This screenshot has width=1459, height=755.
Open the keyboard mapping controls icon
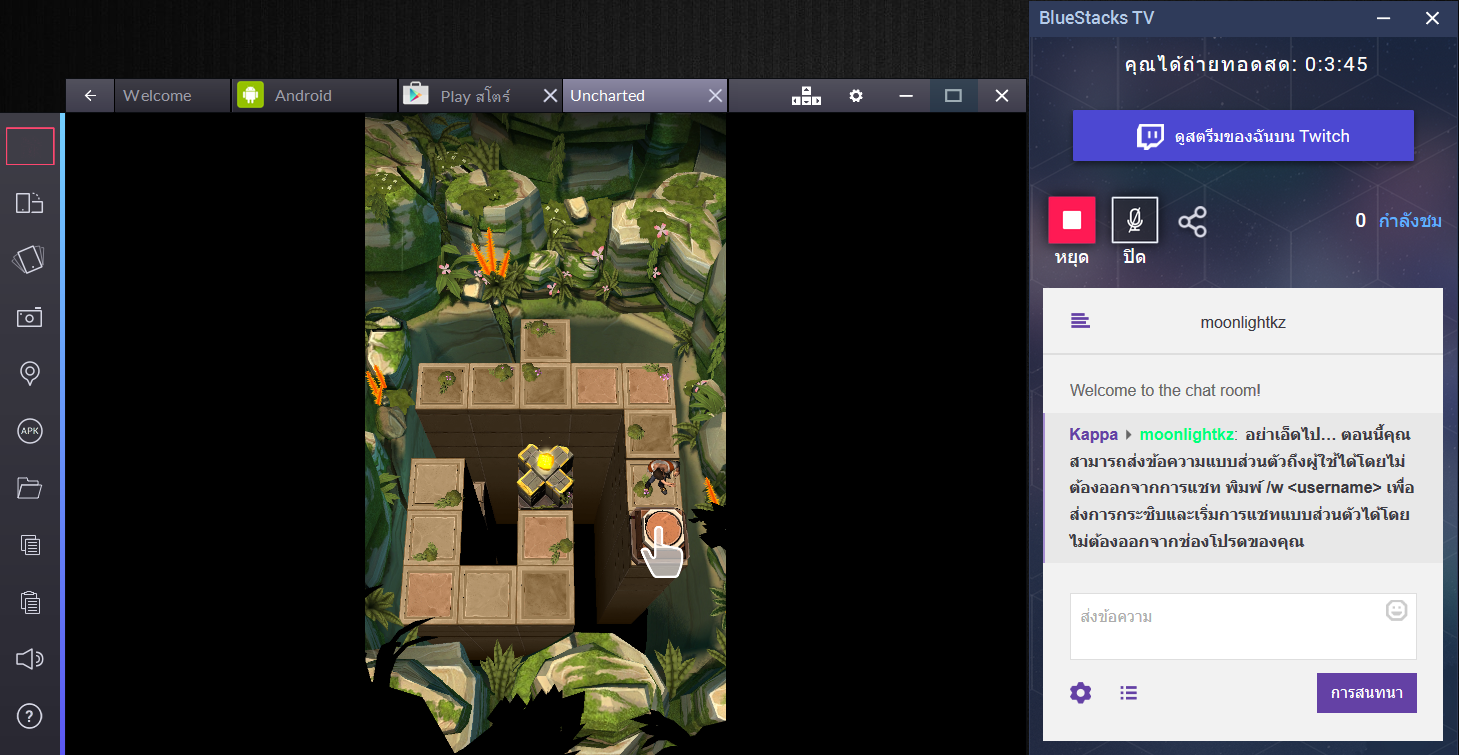pyautogui.click(x=806, y=96)
